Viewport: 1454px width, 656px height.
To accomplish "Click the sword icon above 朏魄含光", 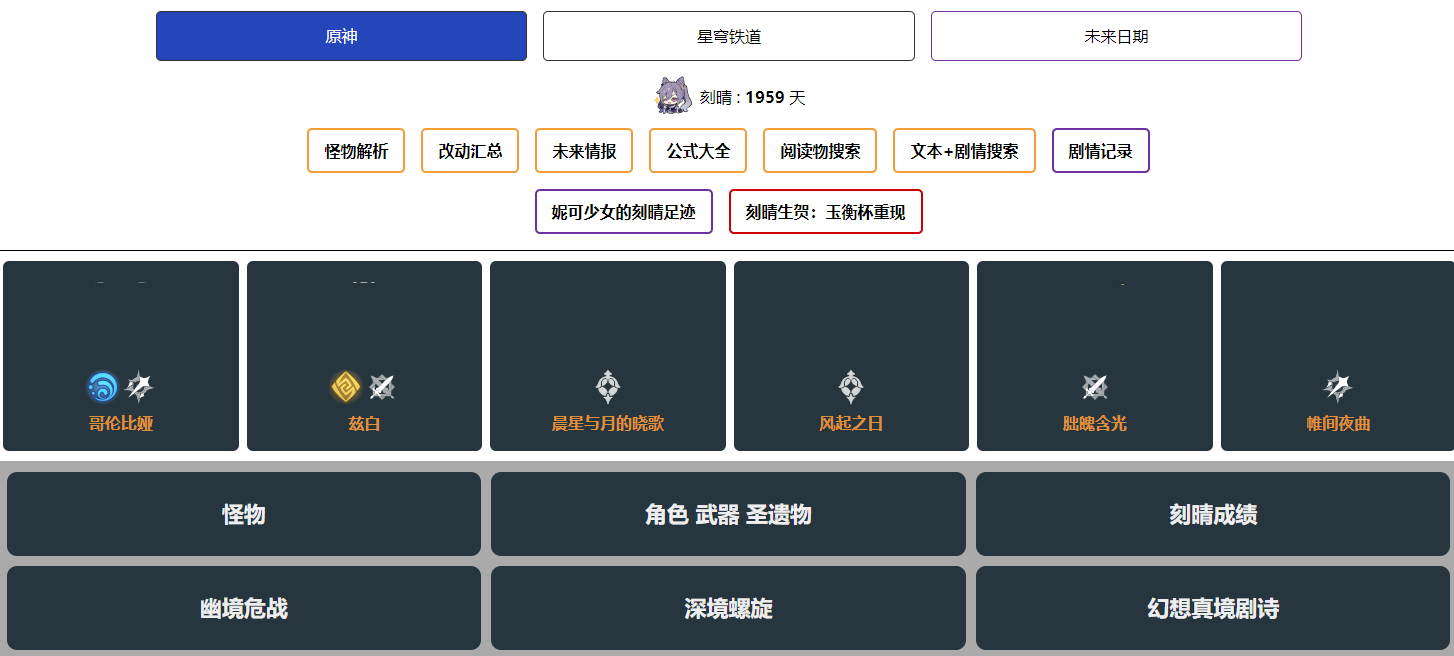I will point(1095,387).
